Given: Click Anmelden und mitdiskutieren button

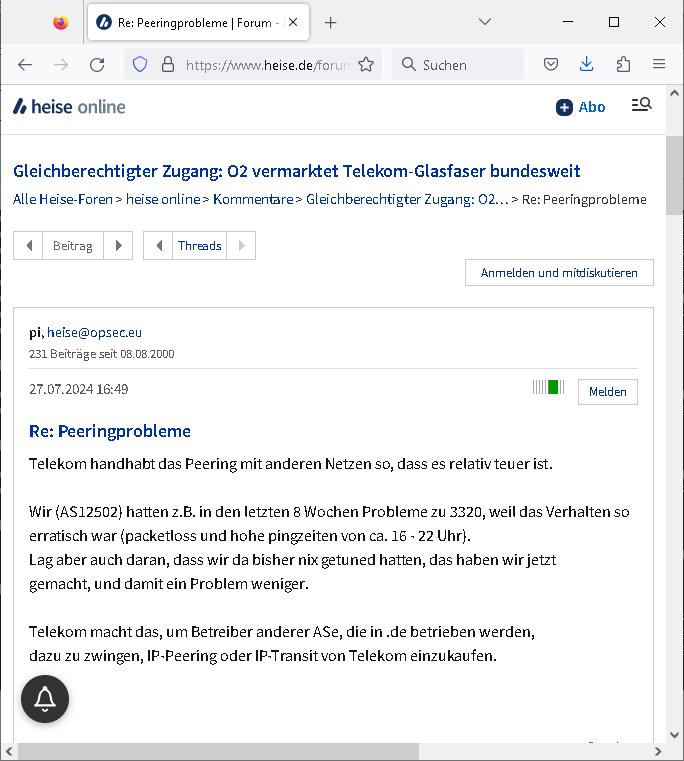Looking at the screenshot, I should coord(559,273).
